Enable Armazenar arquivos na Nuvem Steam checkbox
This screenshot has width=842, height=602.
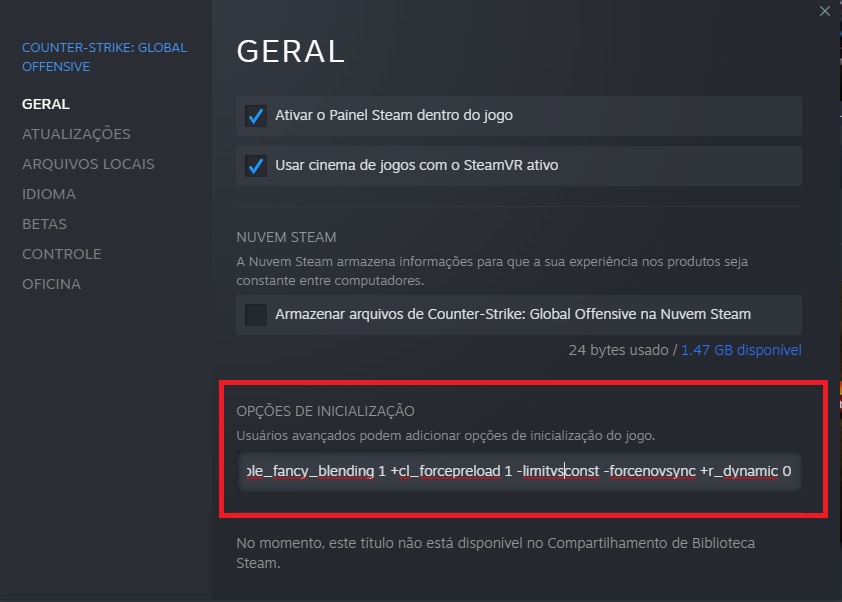click(256, 315)
